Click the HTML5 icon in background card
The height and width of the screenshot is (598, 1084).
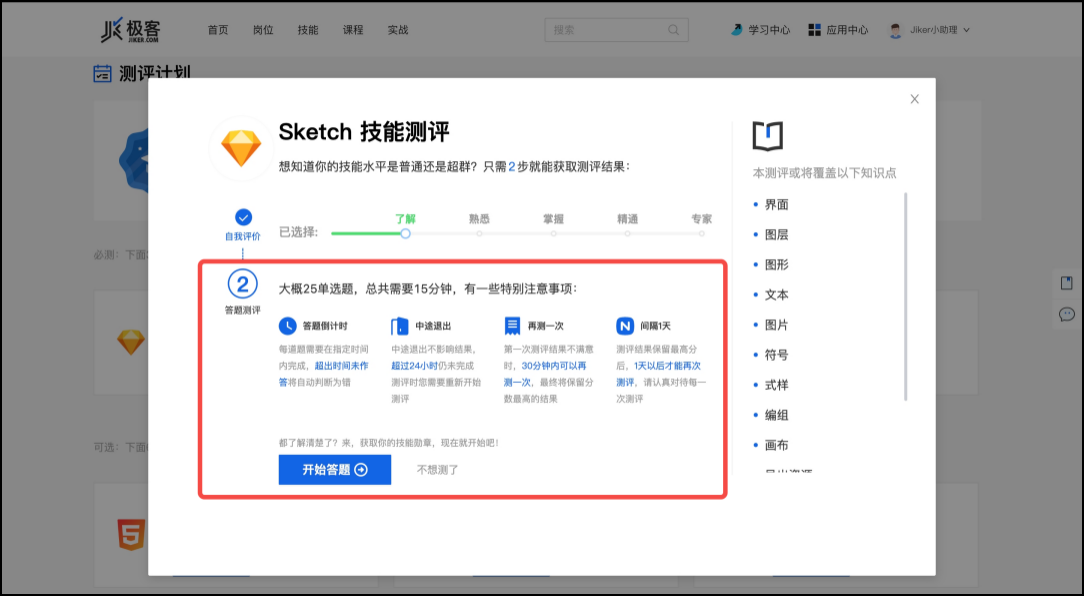[131, 534]
